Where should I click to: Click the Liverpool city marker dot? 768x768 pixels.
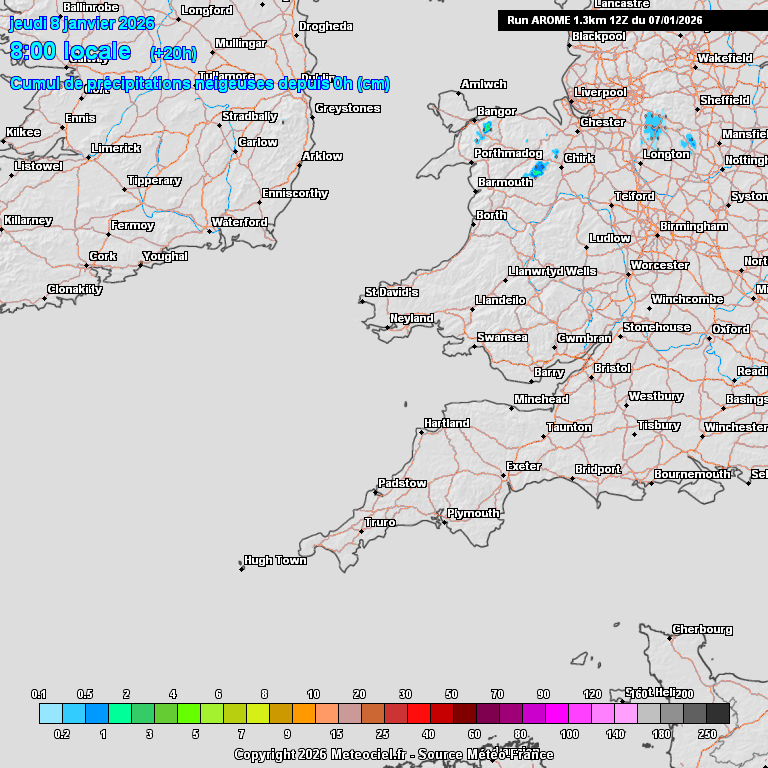(x=571, y=101)
